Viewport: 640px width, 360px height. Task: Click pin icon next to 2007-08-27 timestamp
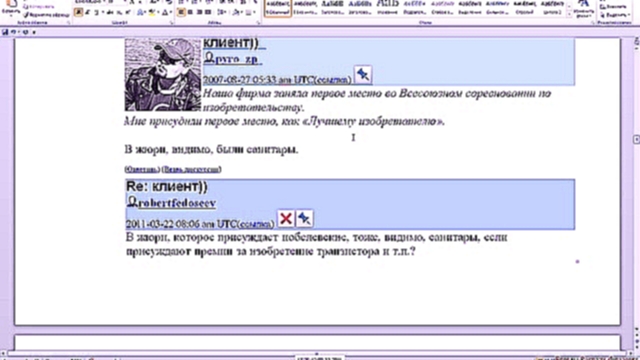tap(362, 74)
